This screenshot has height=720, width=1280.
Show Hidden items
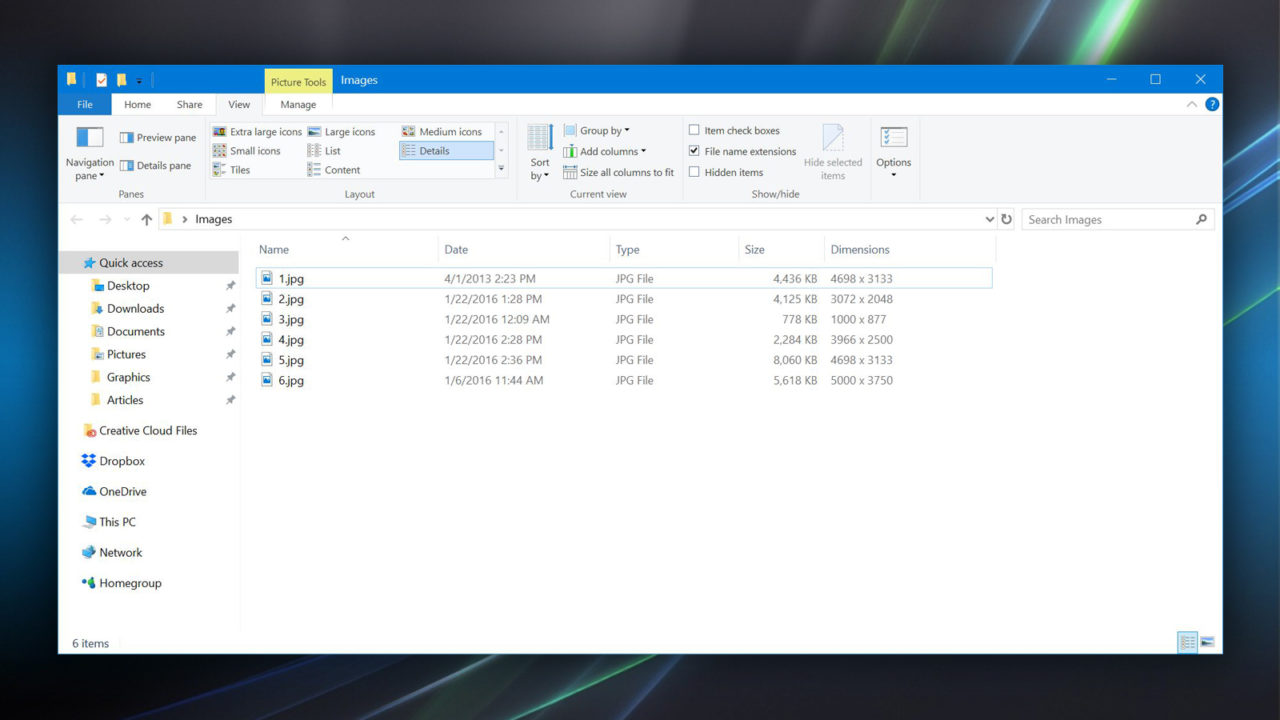pos(694,172)
